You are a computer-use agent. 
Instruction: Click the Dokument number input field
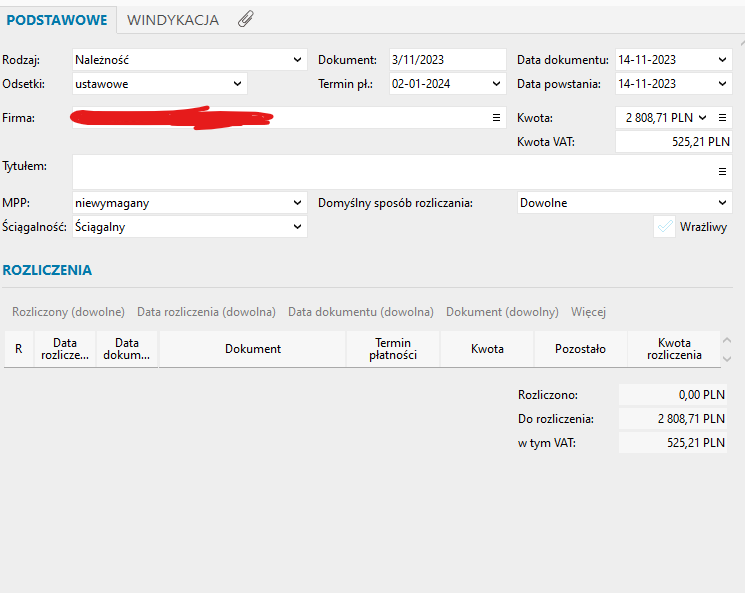coord(447,60)
